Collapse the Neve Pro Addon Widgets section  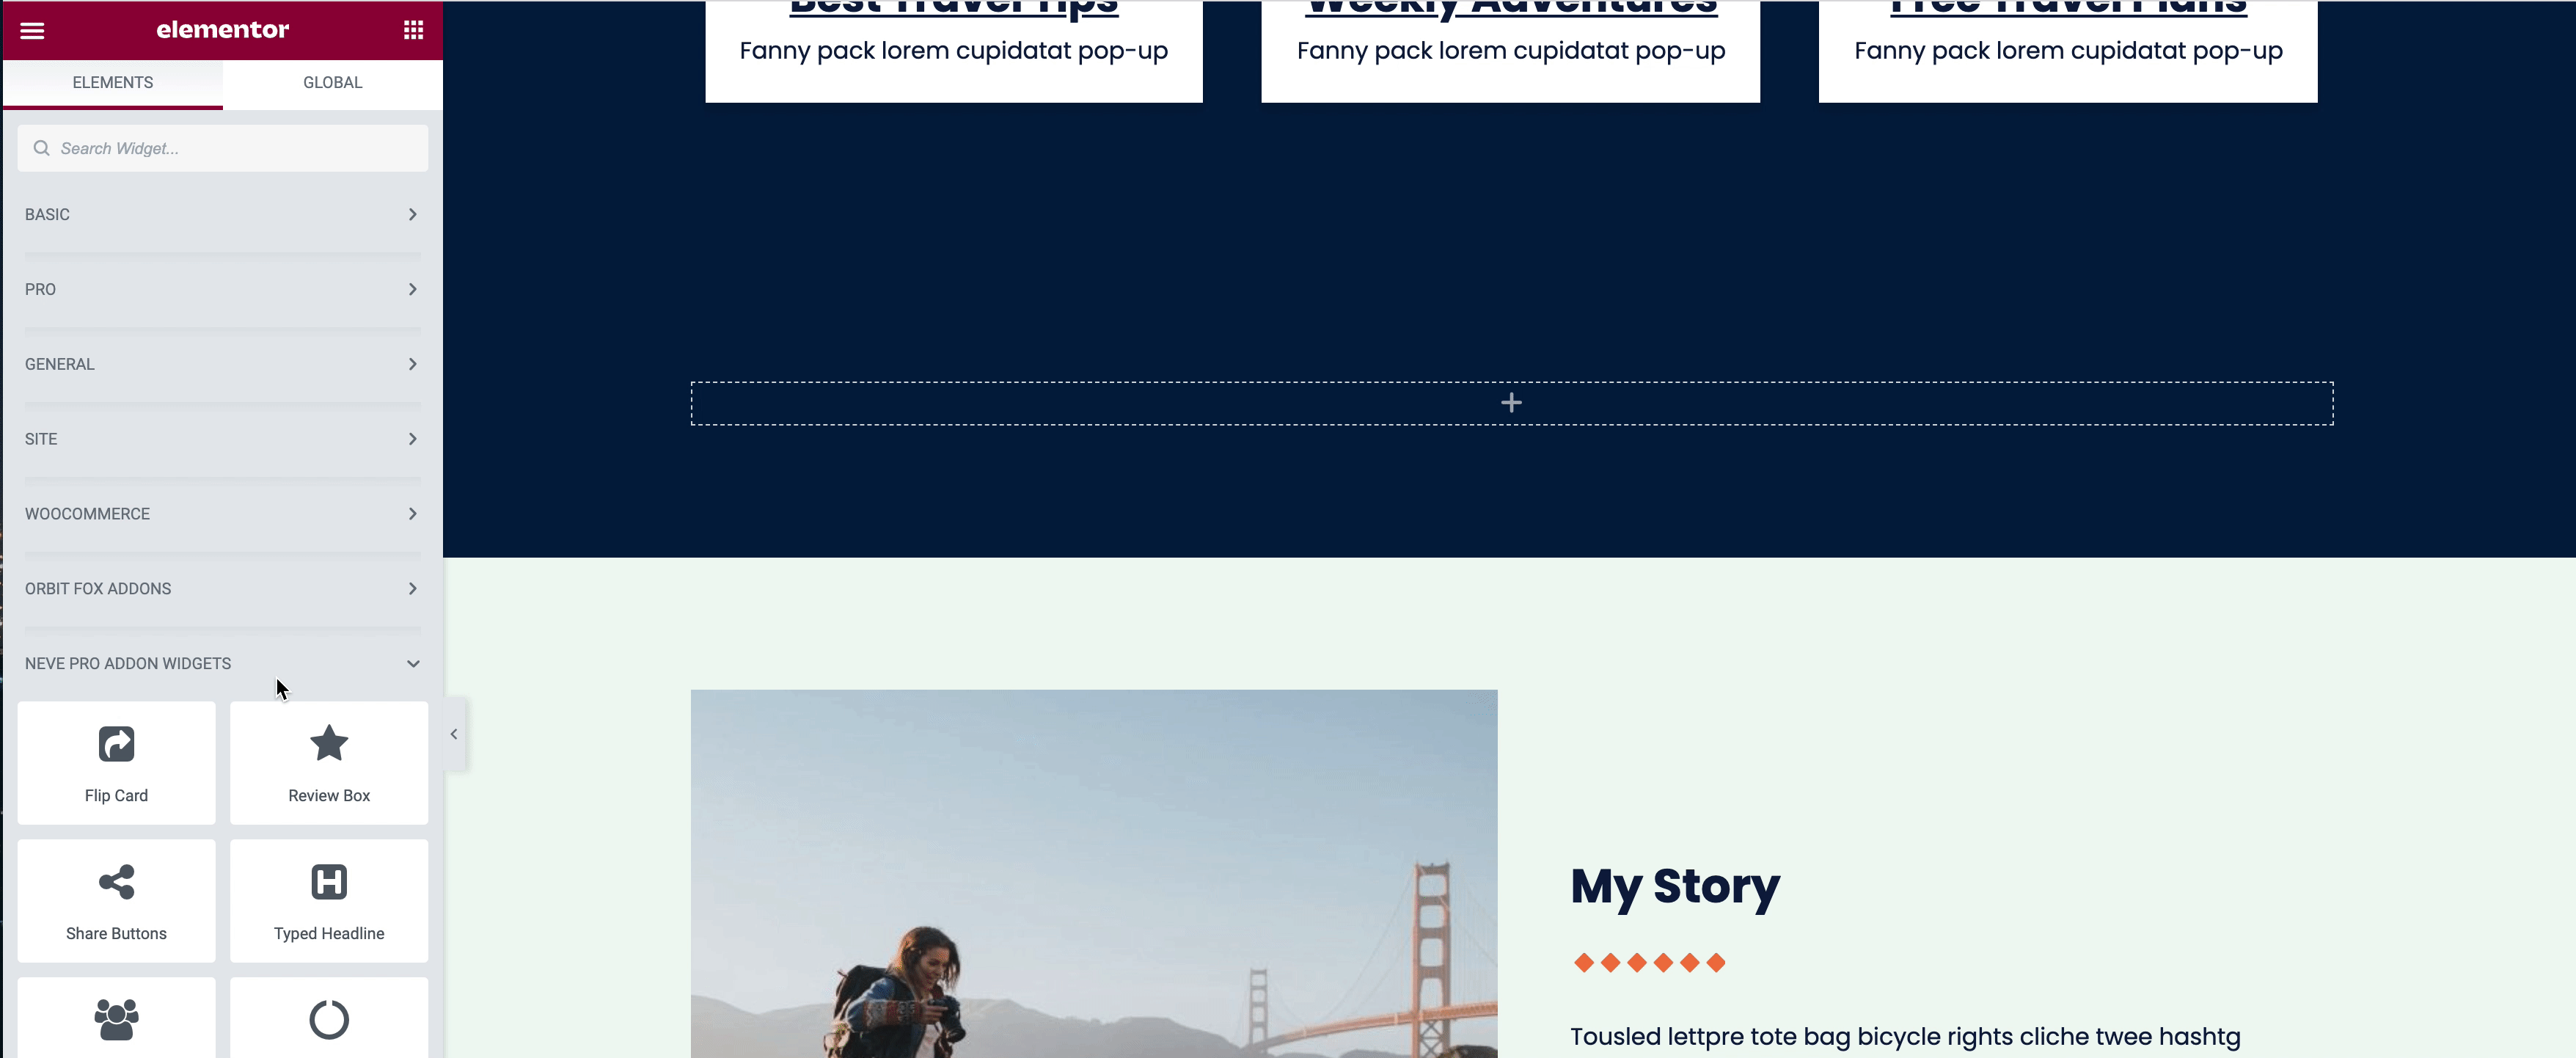coord(222,664)
